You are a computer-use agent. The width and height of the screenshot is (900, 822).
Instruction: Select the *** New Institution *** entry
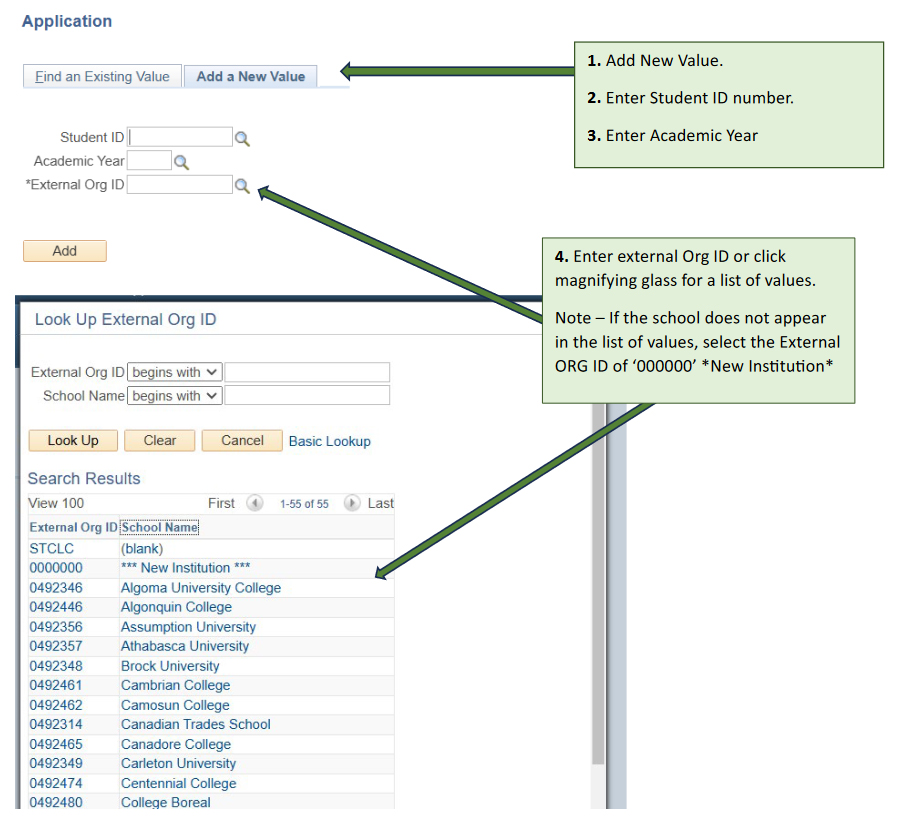[185, 568]
